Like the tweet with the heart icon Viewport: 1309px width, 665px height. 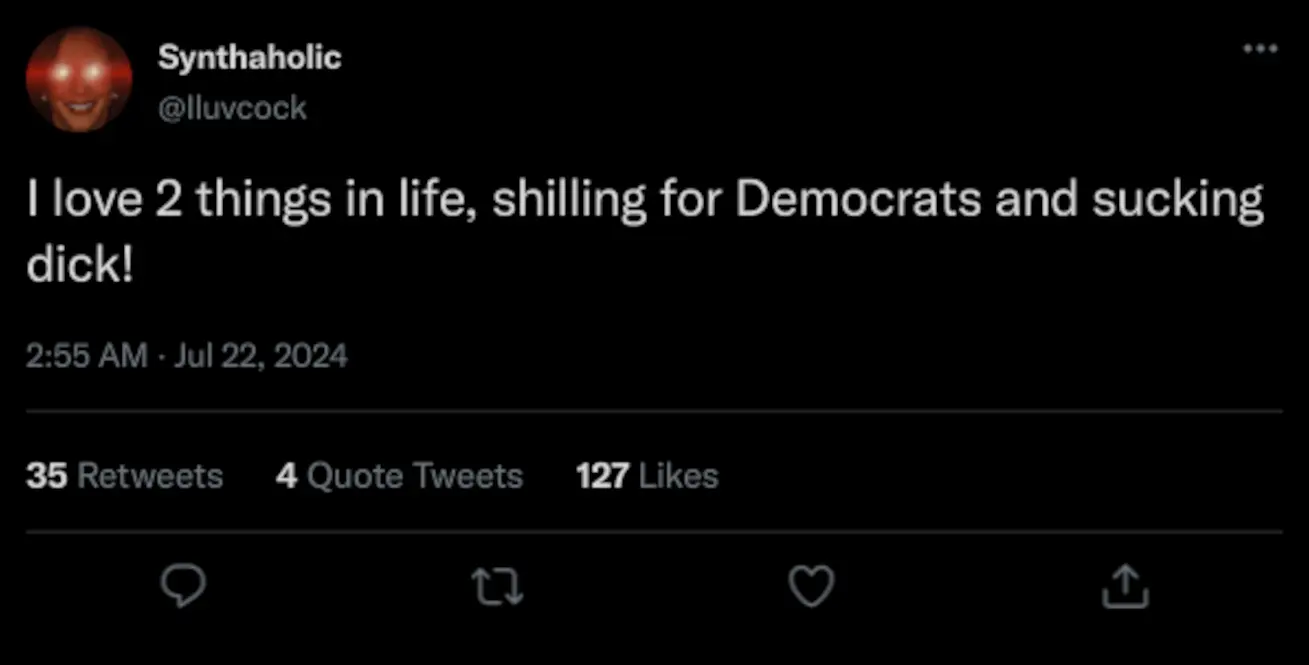(x=811, y=587)
